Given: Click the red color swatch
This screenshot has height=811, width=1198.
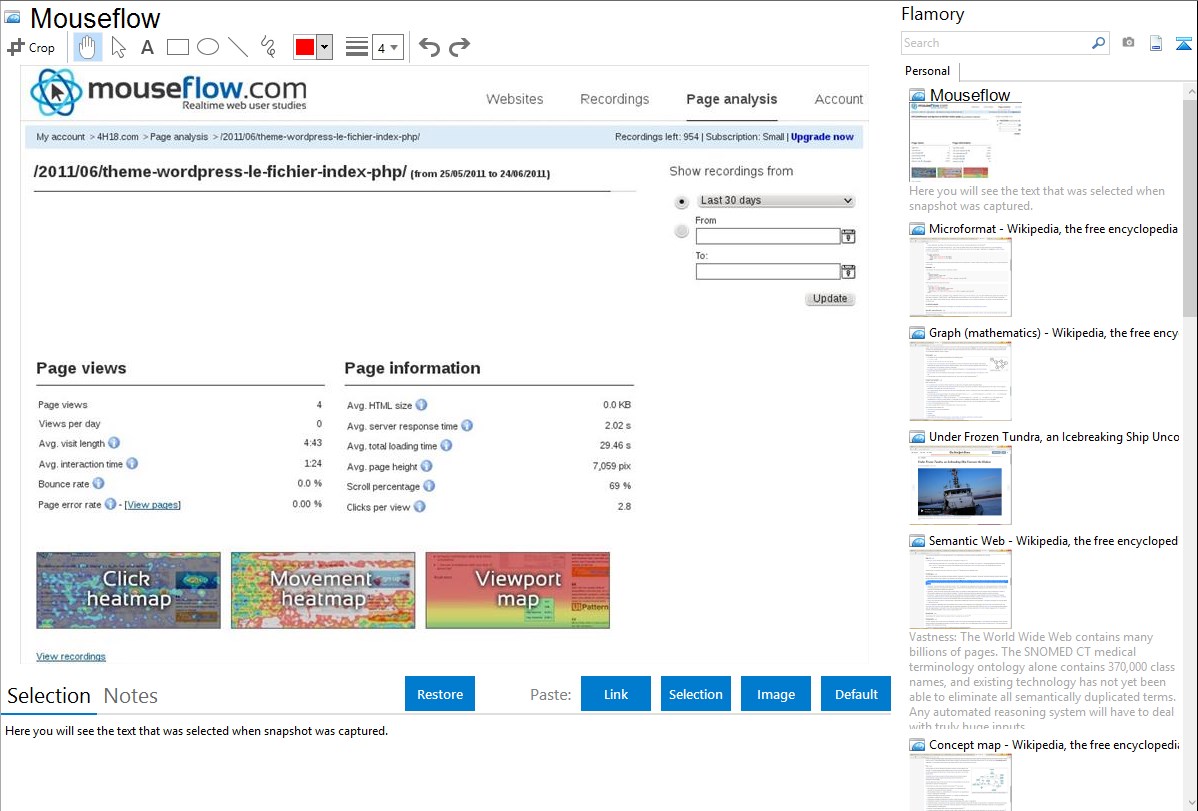Looking at the screenshot, I should 305,47.
